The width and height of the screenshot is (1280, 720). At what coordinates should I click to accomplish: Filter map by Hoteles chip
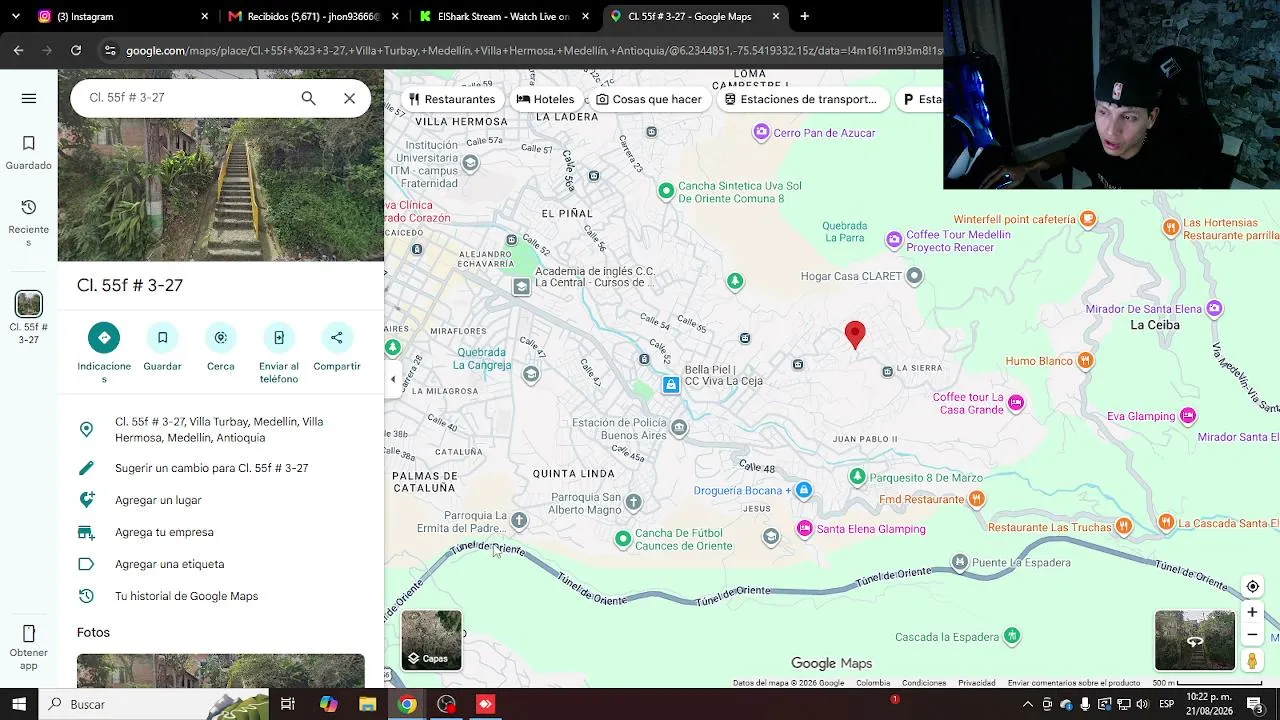coord(546,99)
